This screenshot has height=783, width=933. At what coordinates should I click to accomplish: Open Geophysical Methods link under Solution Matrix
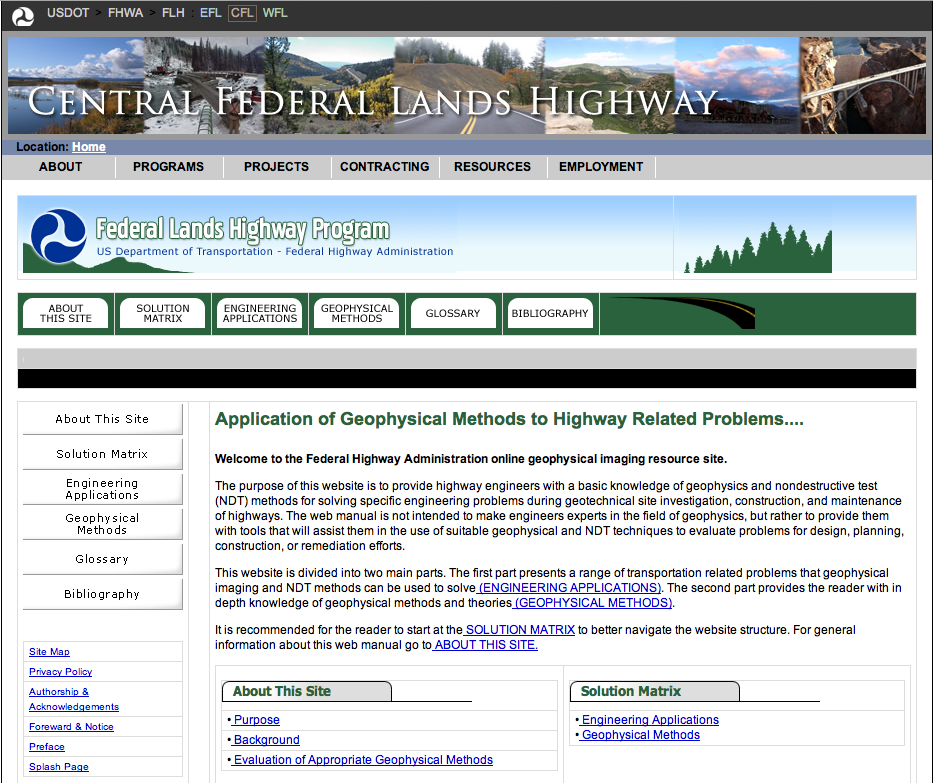(x=641, y=735)
